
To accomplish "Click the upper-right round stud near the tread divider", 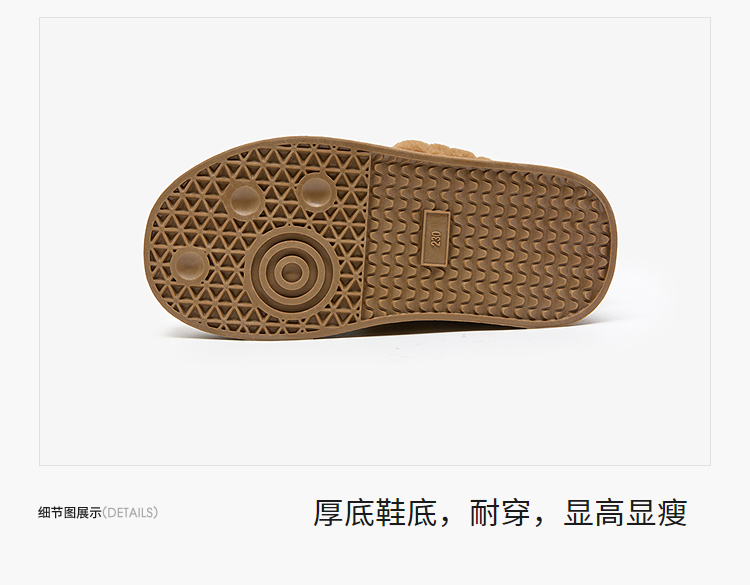I will [x=317, y=192].
